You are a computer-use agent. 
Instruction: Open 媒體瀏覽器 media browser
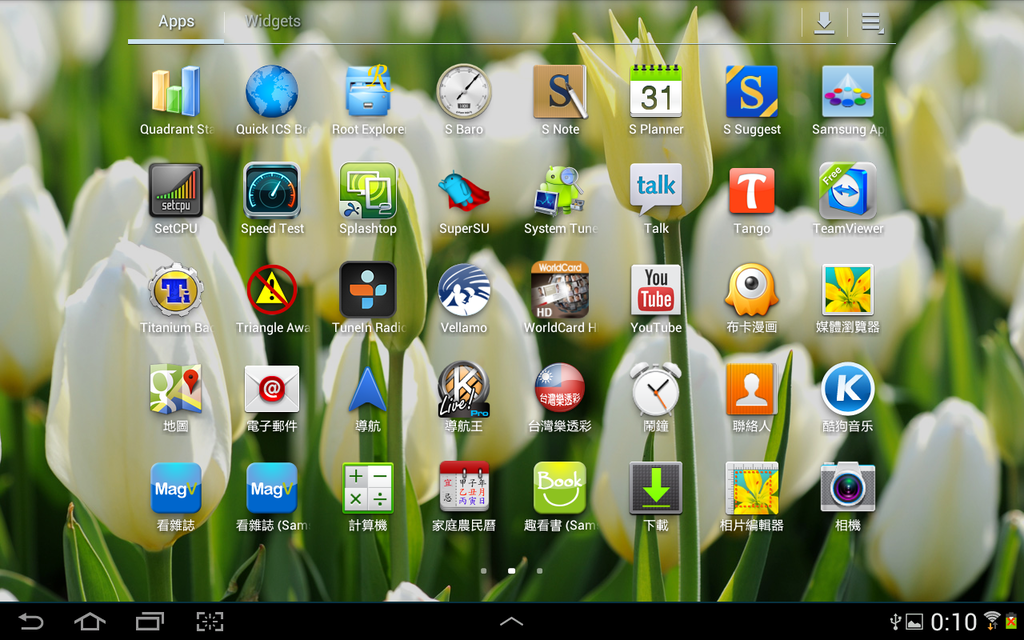848,290
